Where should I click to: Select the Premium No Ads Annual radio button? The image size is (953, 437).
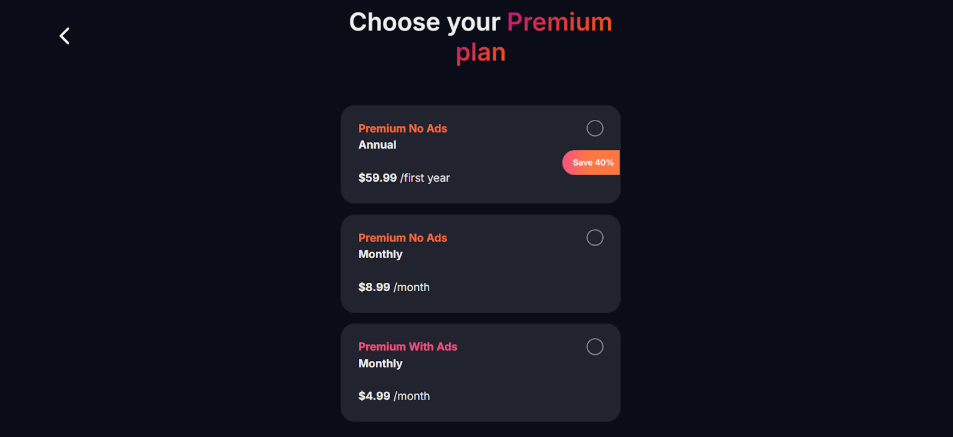click(594, 128)
